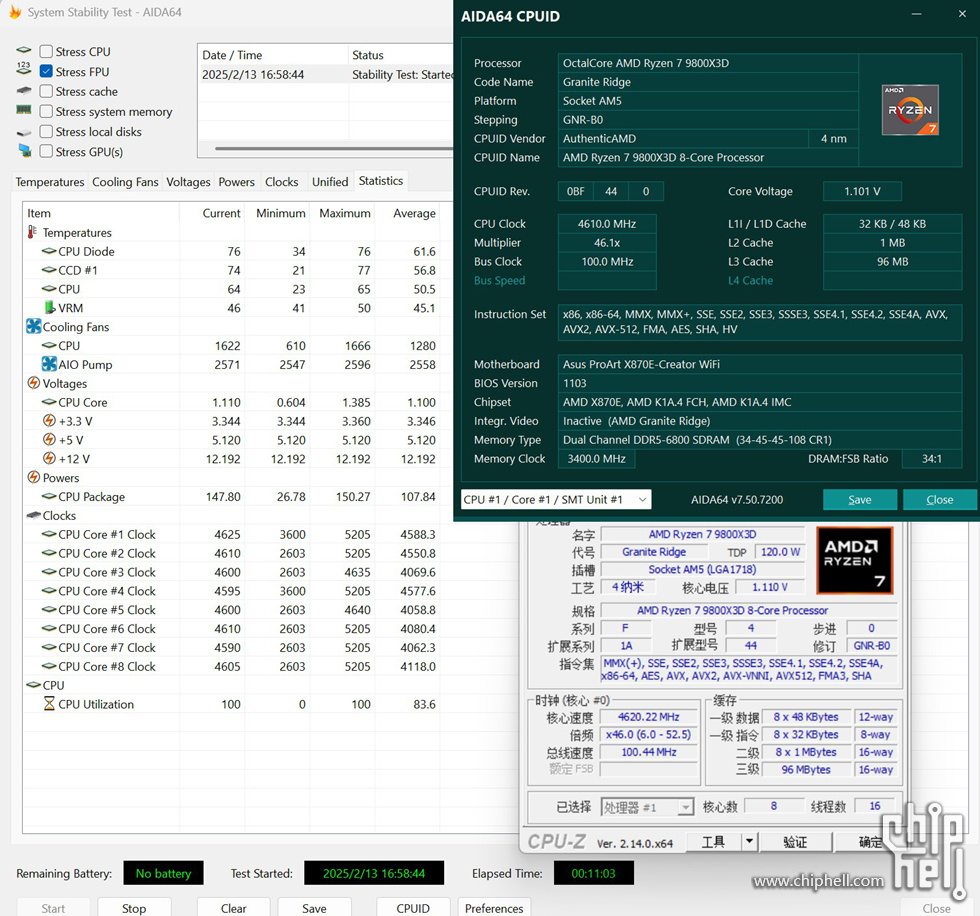Click the AMD Ryzen 7 logo in CPU-Z

(854, 560)
